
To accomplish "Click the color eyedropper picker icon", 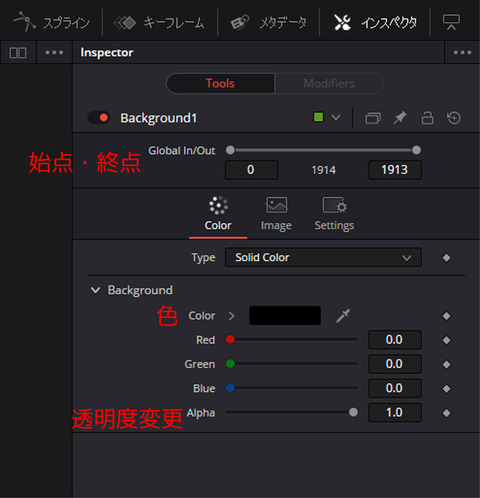I will coord(343,316).
